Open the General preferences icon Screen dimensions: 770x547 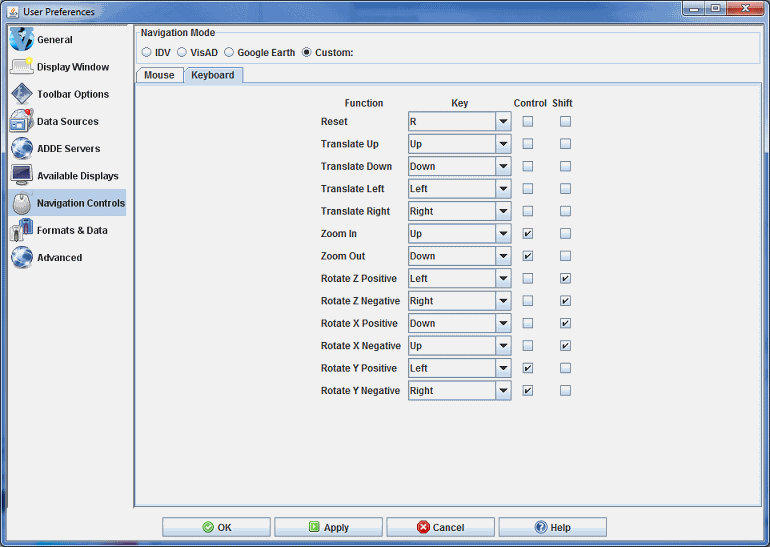coord(21,40)
